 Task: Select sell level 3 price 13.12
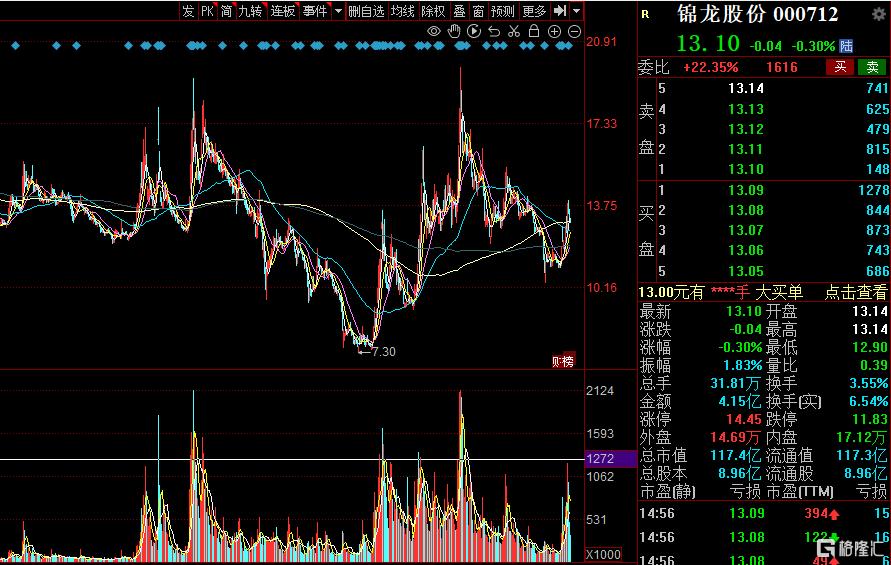(x=746, y=129)
